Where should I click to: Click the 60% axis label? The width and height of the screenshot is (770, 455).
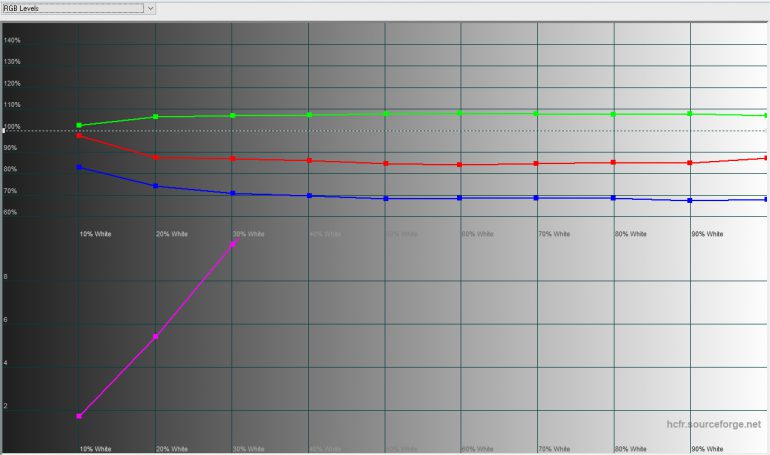[10, 213]
